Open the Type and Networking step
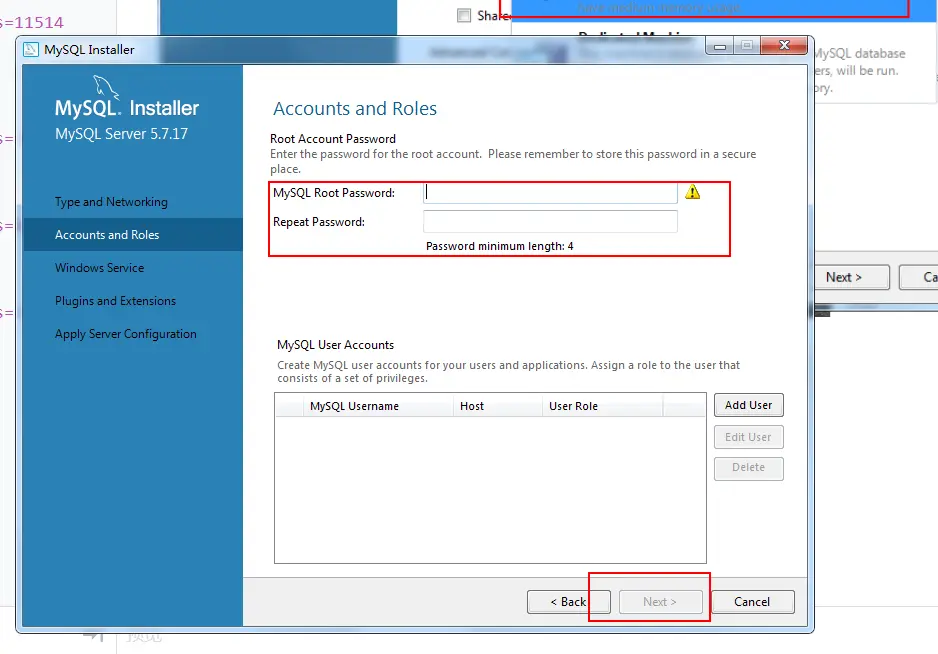The width and height of the screenshot is (938, 654). 111,202
